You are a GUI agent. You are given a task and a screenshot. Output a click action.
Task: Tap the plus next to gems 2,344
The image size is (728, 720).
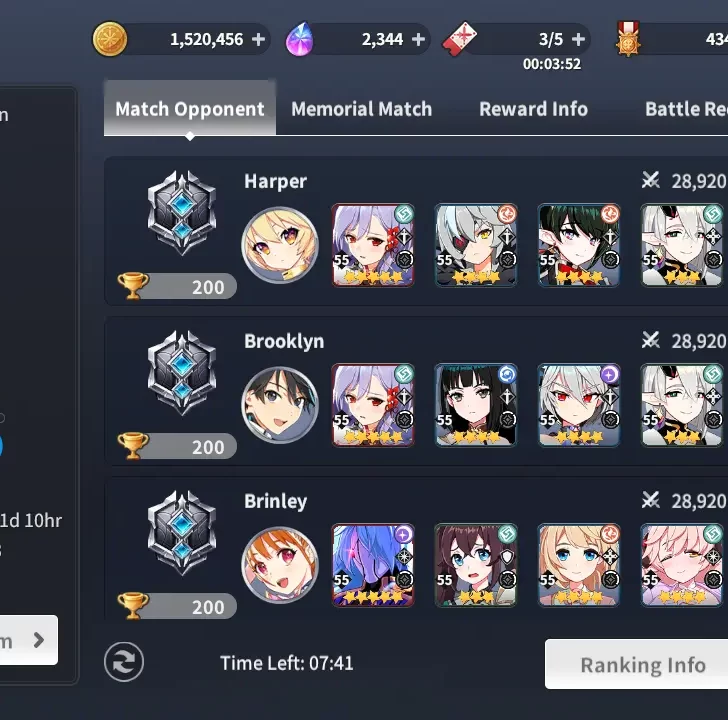click(x=418, y=39)
